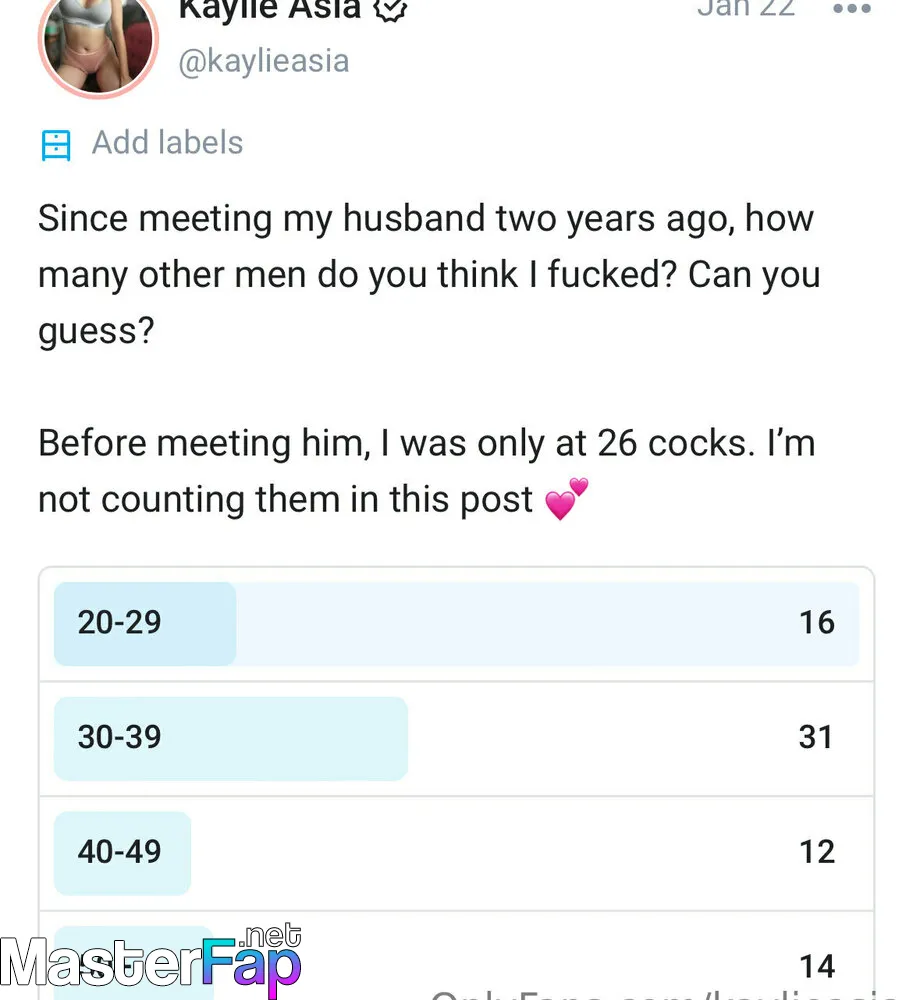
Task: Open the @kaylieasia handle link
Action: click(x=263, y=61)
